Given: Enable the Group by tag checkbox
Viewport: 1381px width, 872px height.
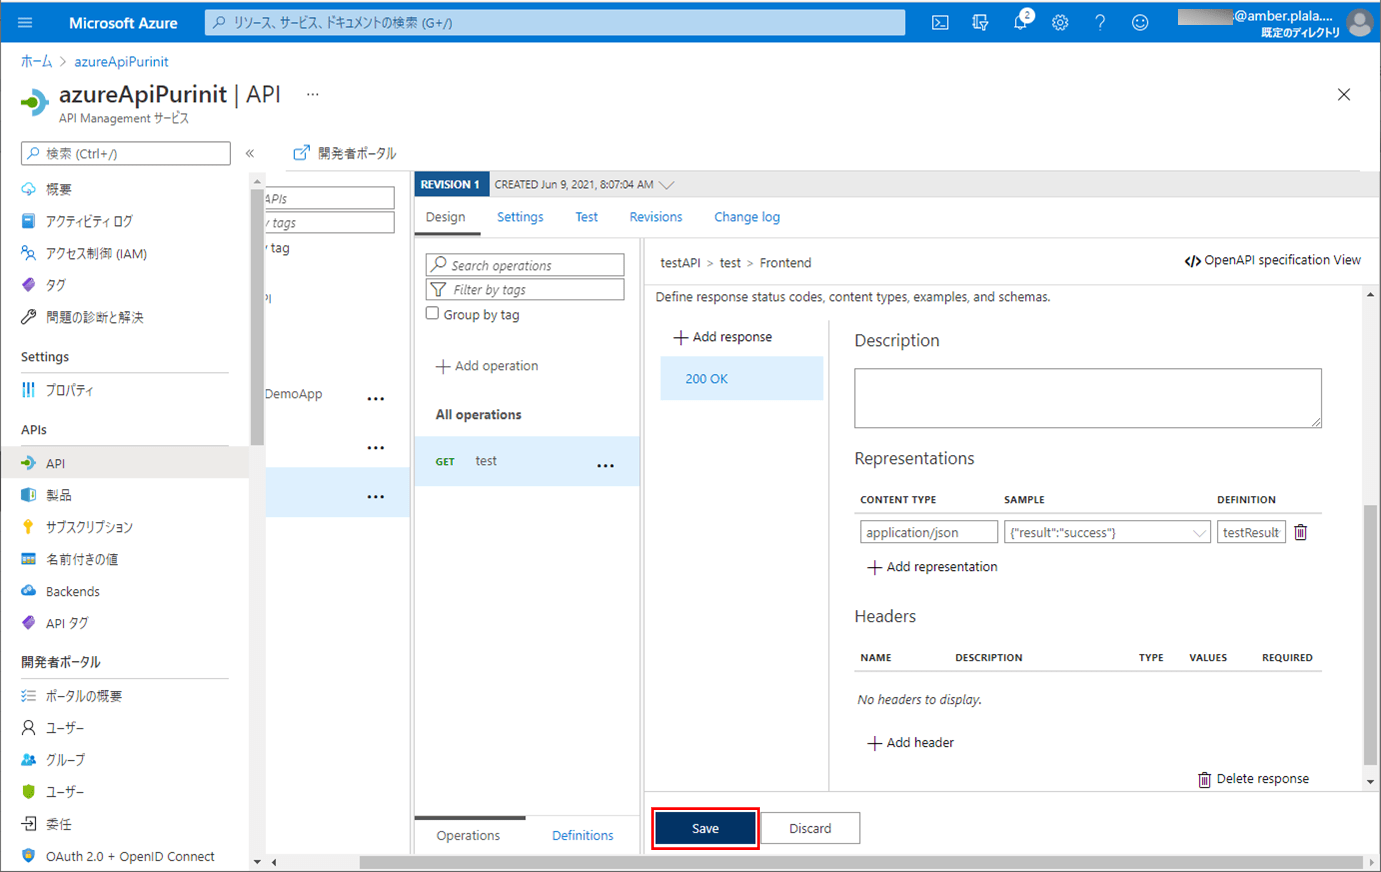Looking at the screenshot, I should [432, 314].
